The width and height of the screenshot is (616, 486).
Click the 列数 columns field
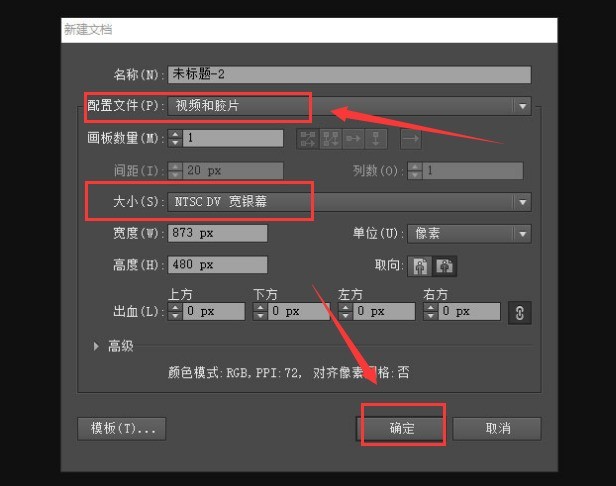(x=473, y=171)
